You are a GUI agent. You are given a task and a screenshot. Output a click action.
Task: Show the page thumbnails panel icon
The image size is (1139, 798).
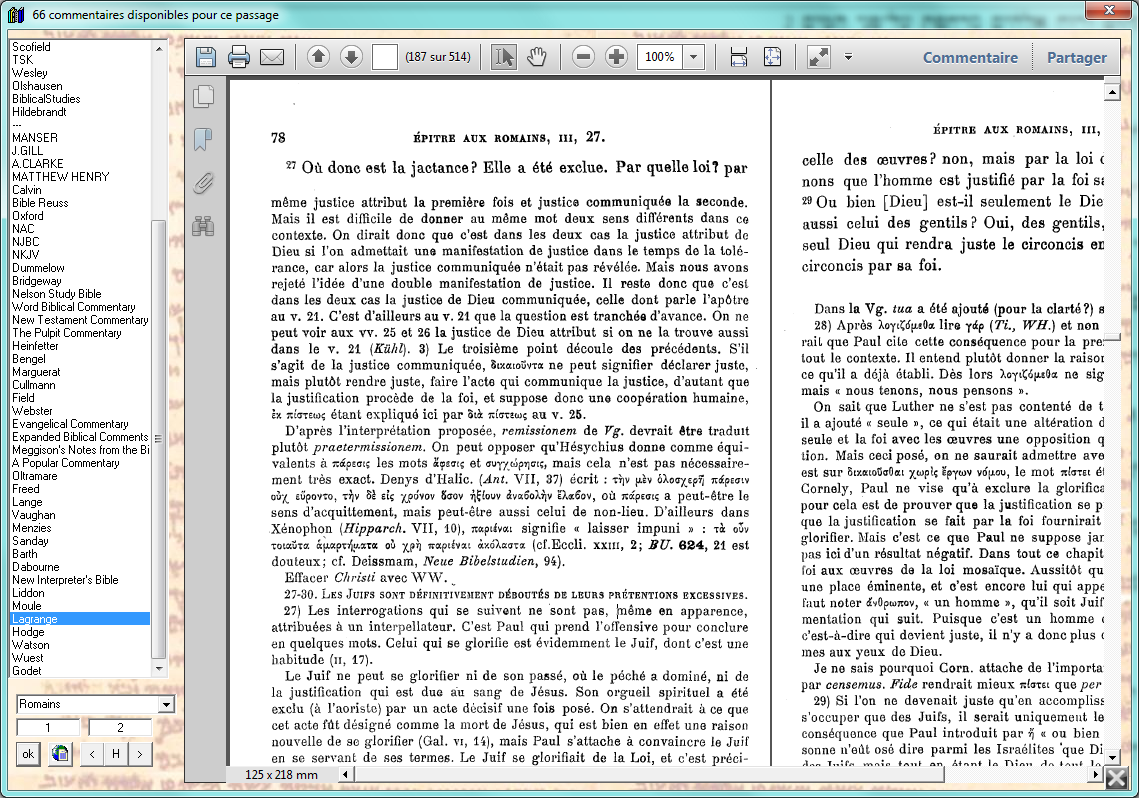203,97
